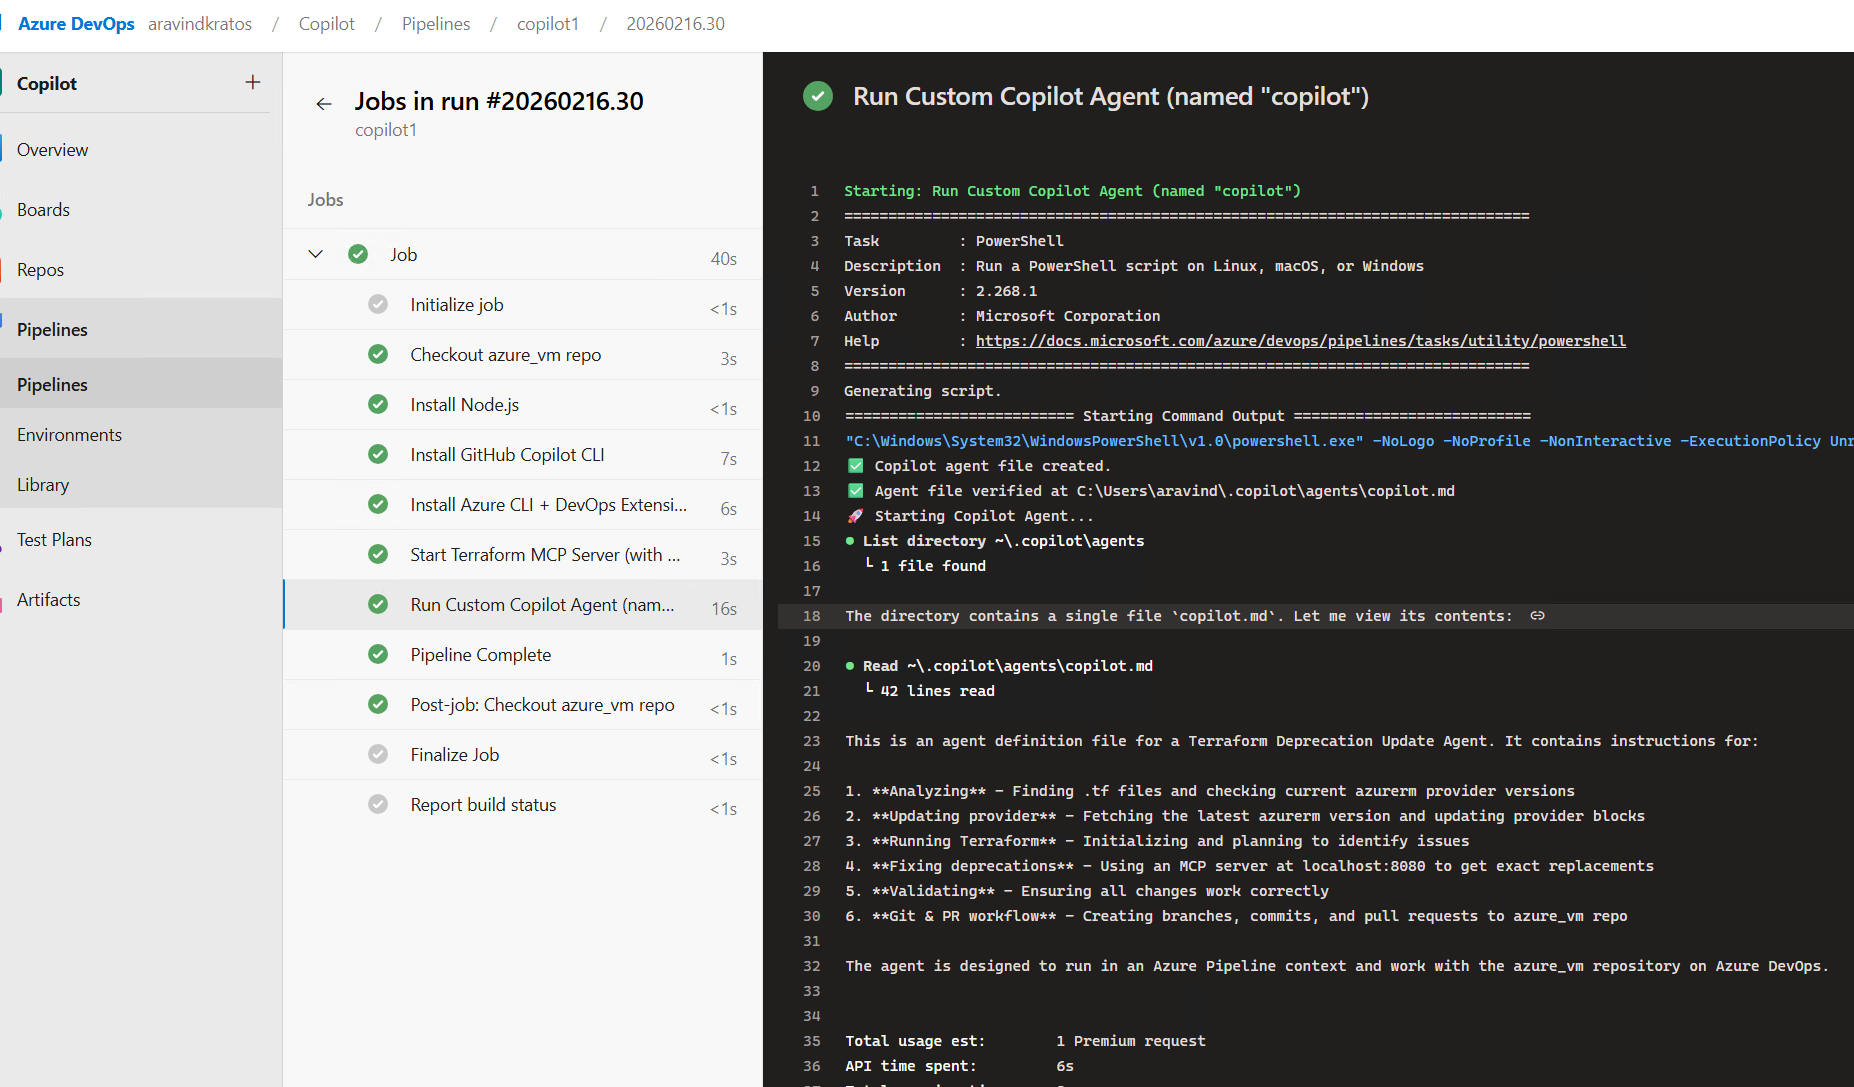Click the green success icon beside Job
Viewport: 1854px width, 1087px height.
pos(358,254)
